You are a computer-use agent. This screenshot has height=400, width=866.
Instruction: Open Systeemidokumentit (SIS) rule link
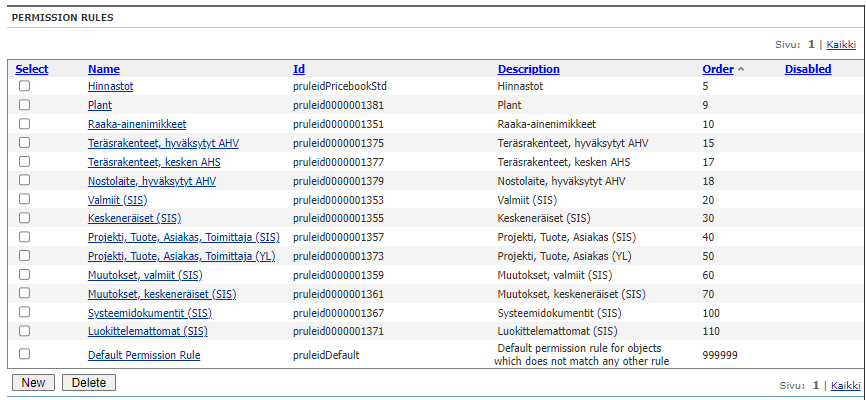(149, 312)
